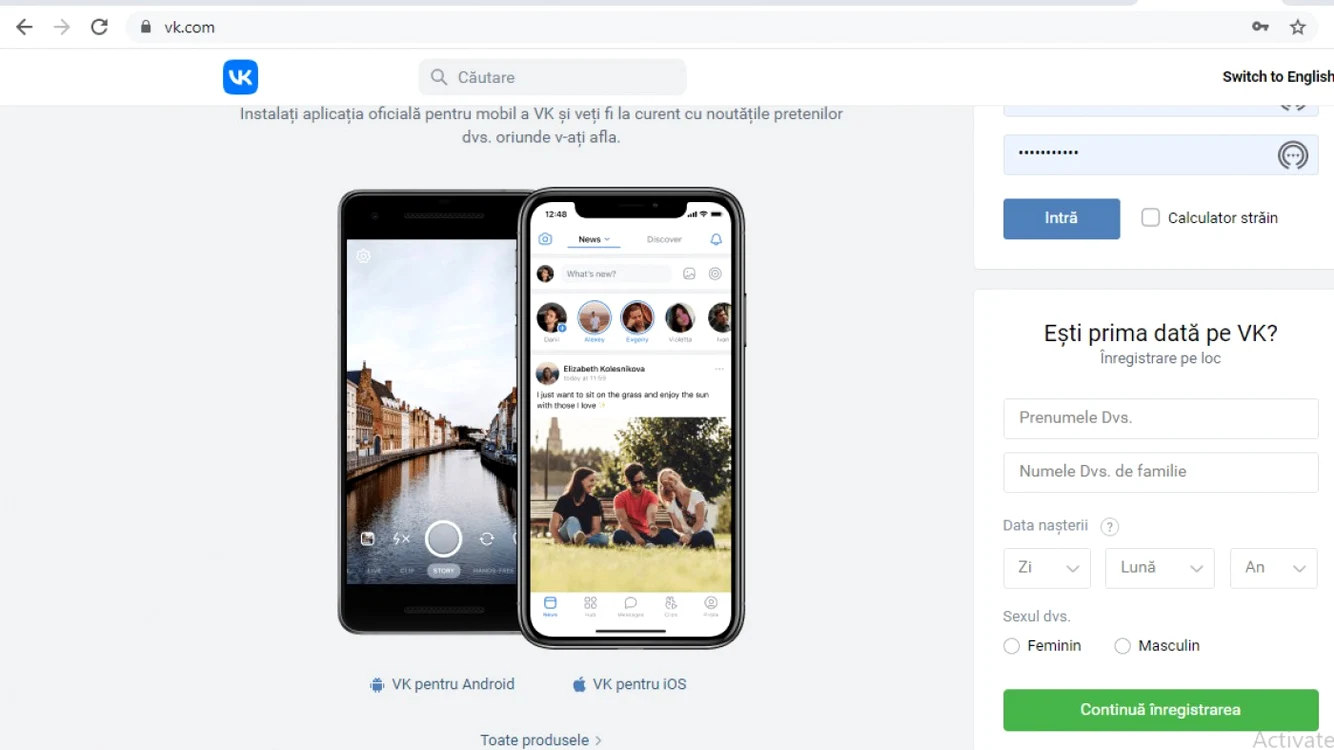This screenshot has width=1334, height=750.
Task: Click the password manager icon in password field
Action: pyautogui.click(x=1293, y=155)
